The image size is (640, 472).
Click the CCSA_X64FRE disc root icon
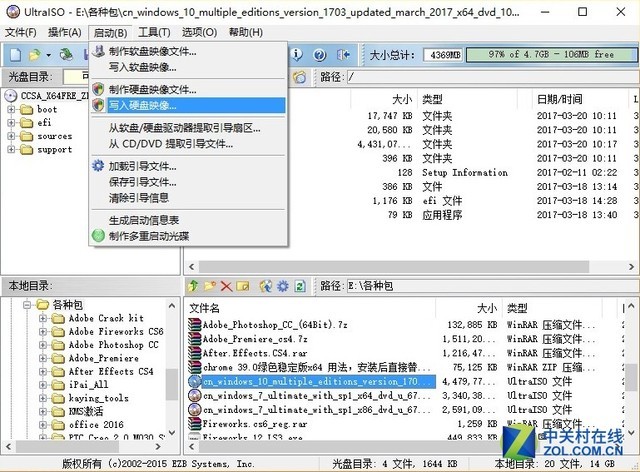point(11,96)
